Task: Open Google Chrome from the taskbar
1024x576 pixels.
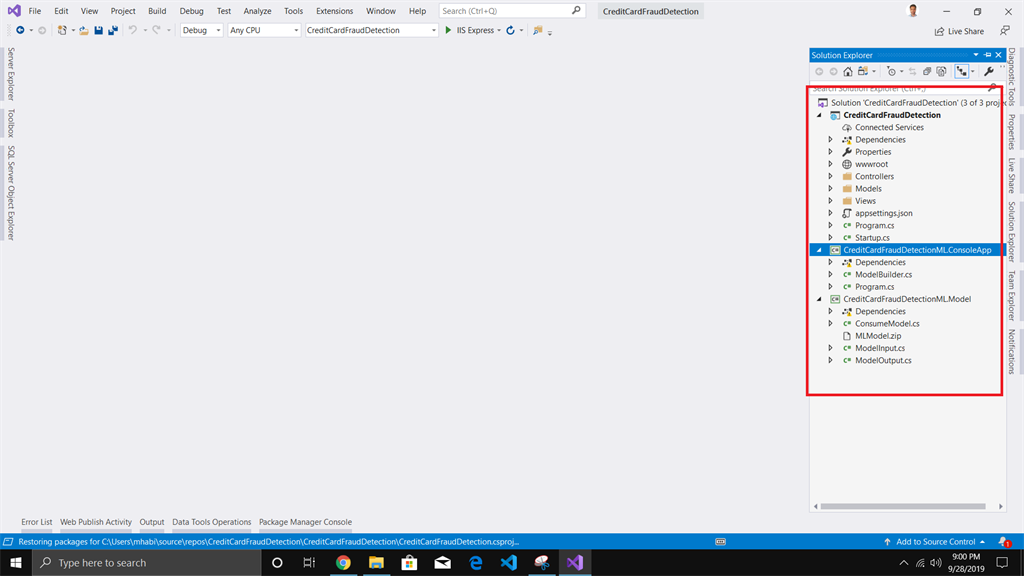Action: (x=343, y=562)
